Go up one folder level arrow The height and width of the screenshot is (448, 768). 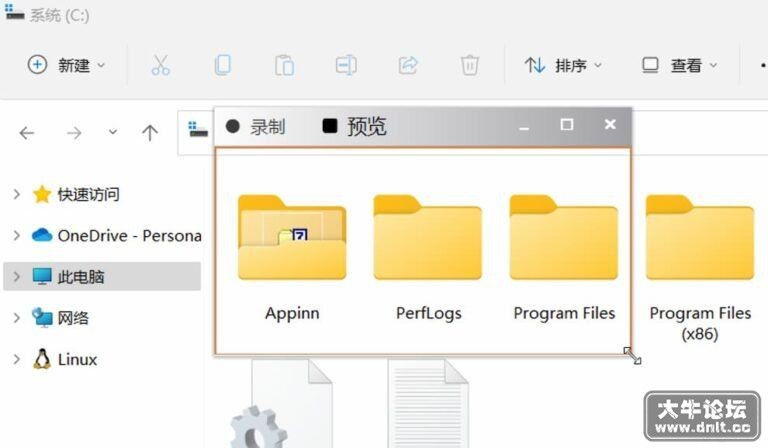coord(150,133)
